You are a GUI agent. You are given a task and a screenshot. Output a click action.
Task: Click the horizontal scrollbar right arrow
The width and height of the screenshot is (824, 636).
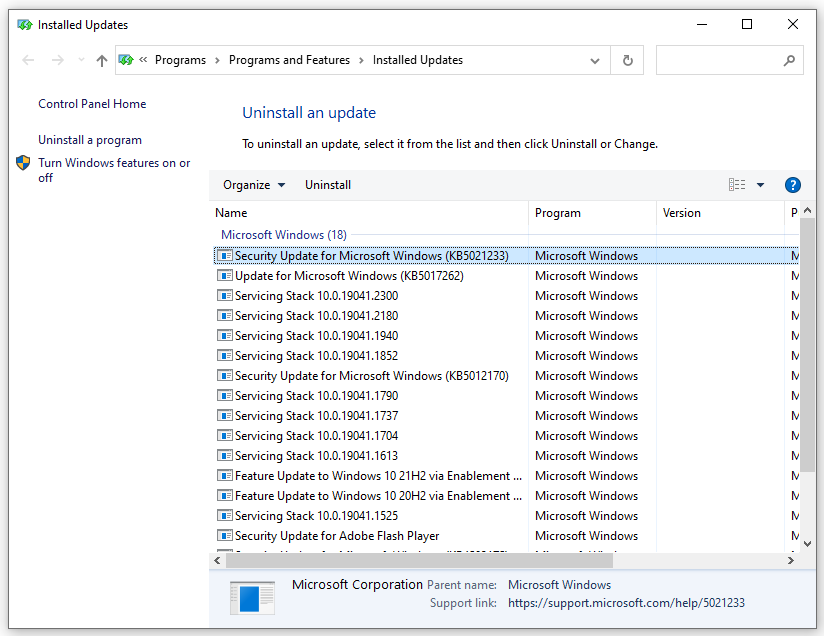791,561
